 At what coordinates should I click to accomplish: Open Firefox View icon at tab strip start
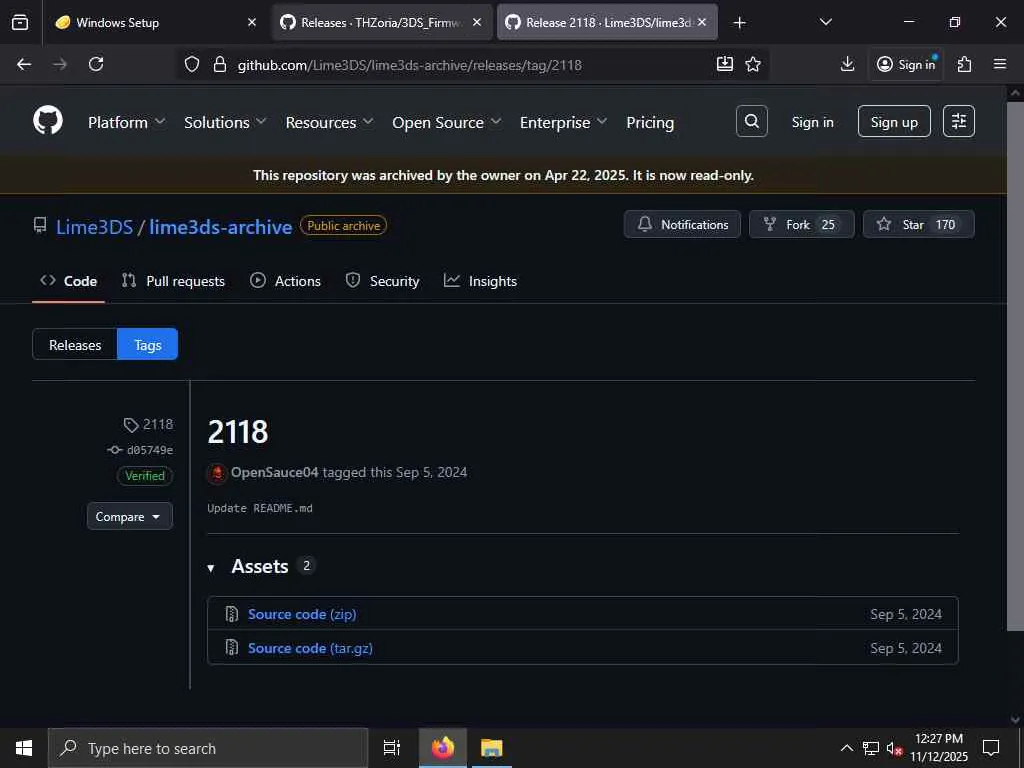[x=20, y=22]
